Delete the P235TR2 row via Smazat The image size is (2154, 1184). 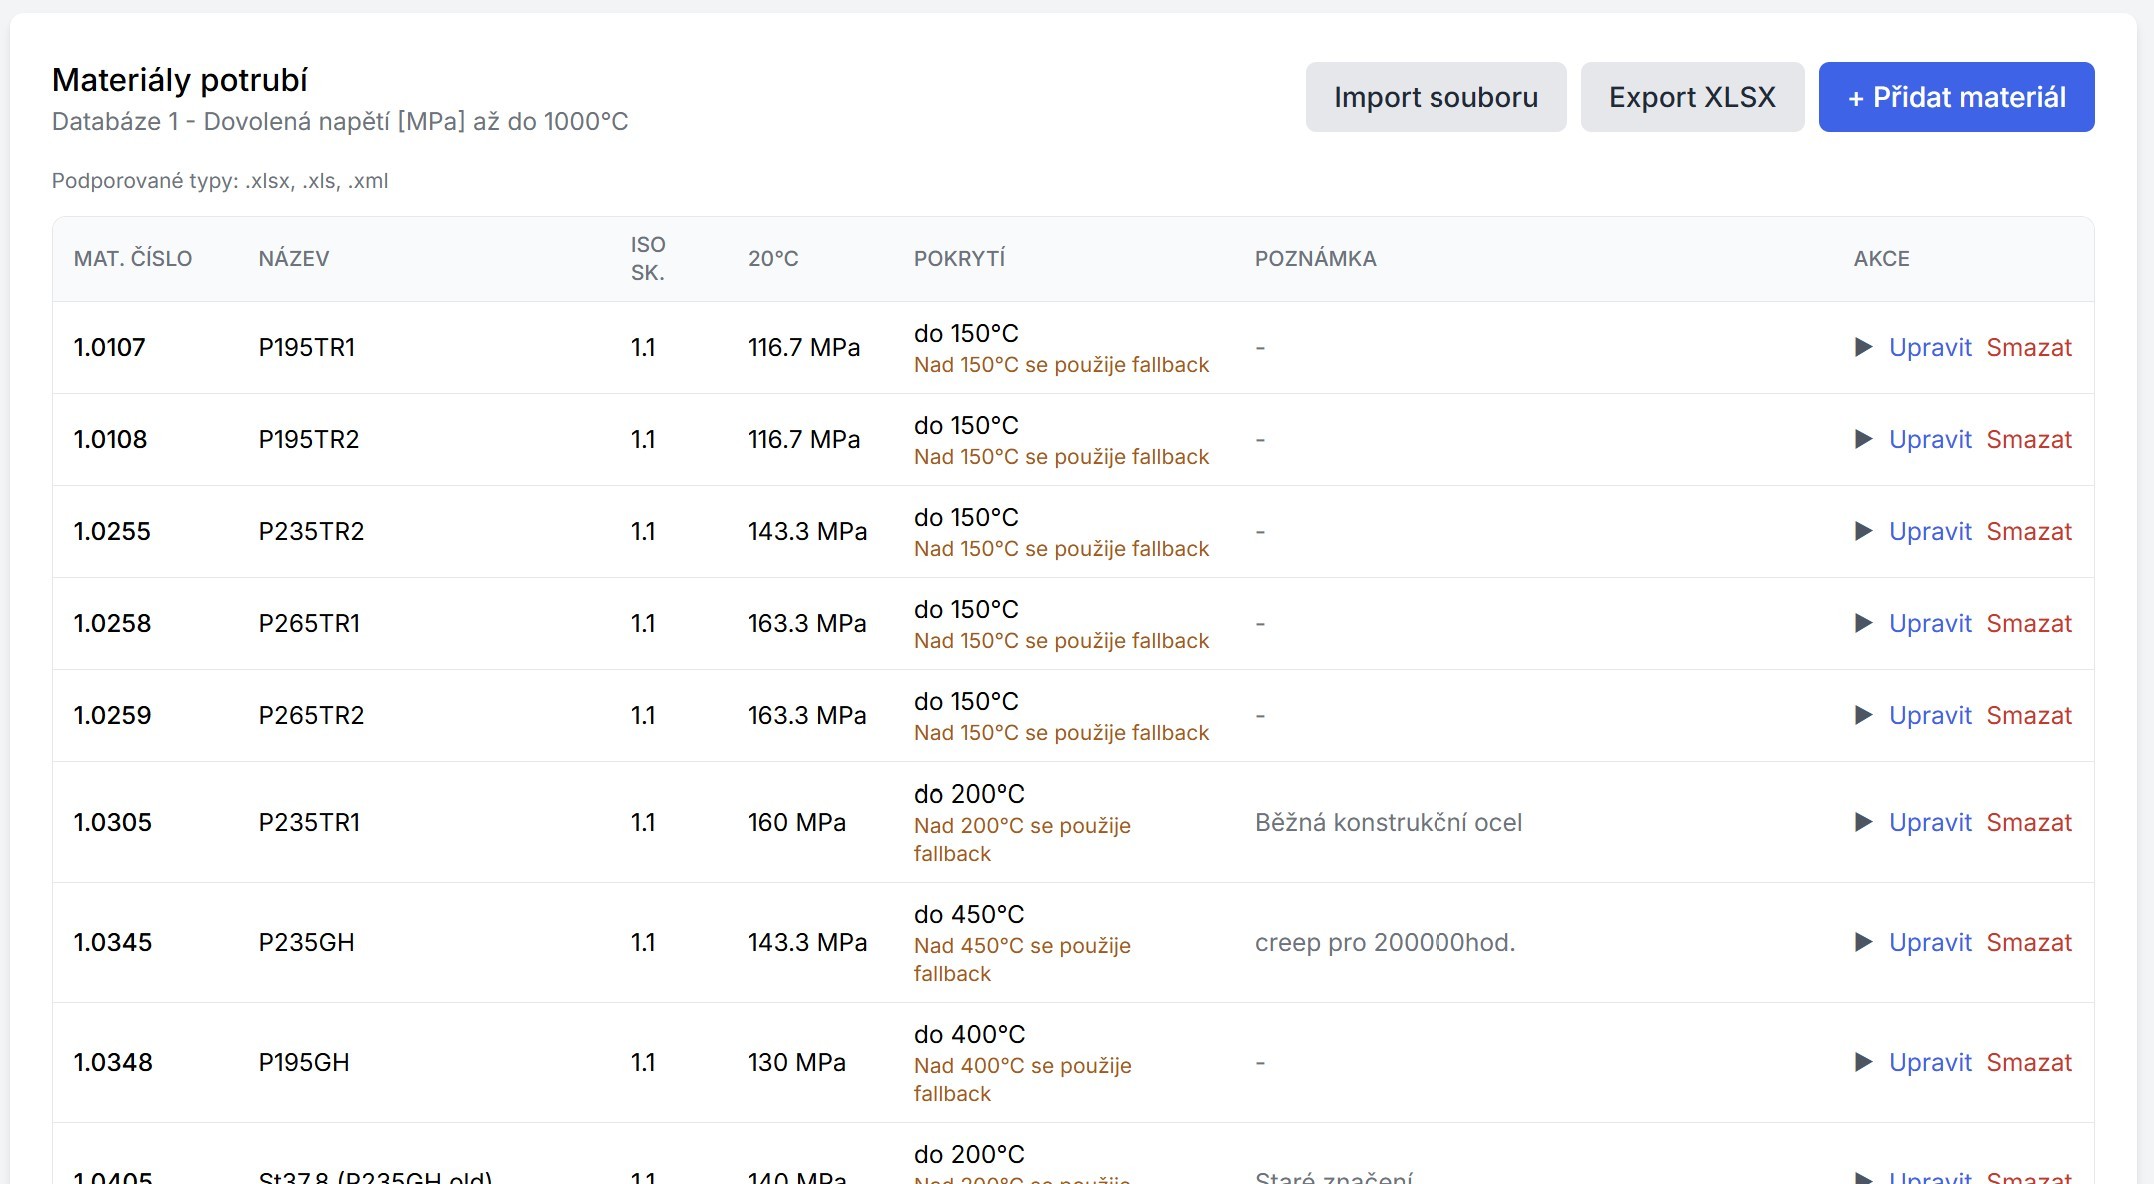pyautogui.click(x=2028, y=531)
